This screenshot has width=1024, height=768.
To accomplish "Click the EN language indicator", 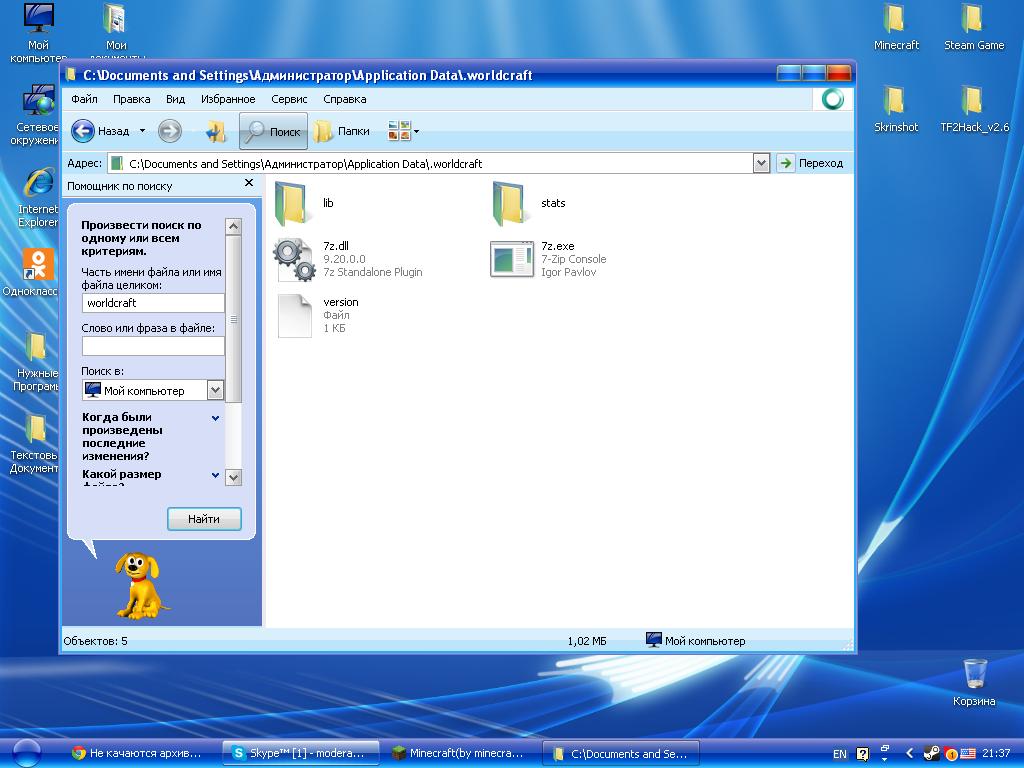I will [x=840, y=754].
